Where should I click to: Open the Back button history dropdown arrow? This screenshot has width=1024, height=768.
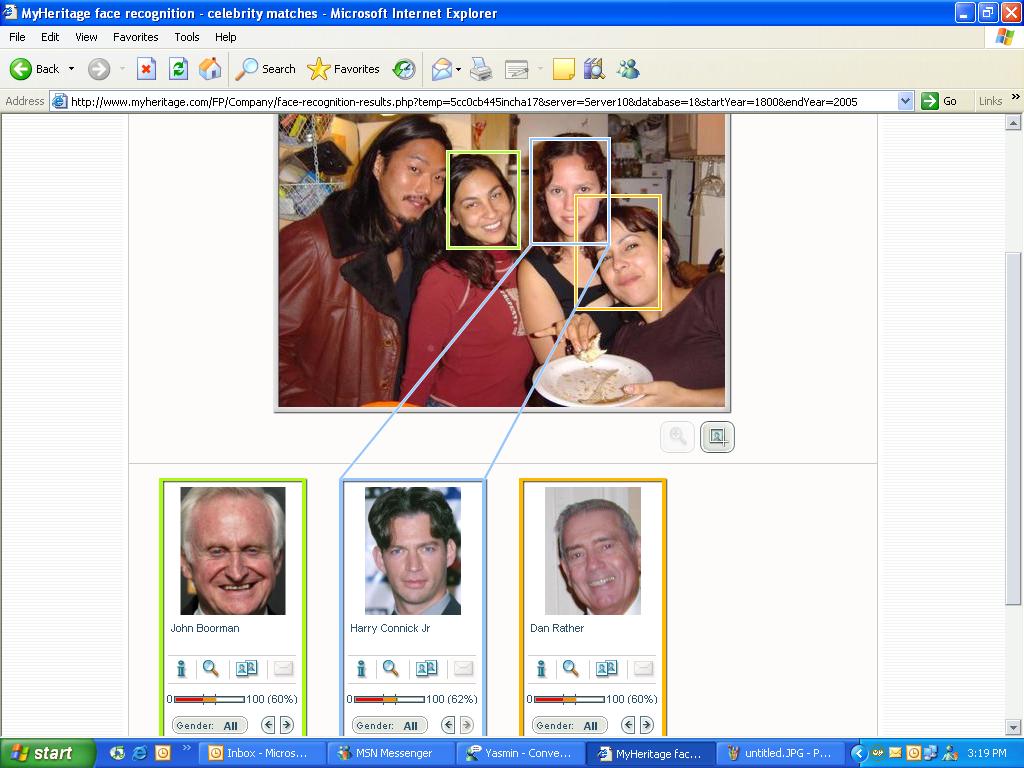point(71,69)
